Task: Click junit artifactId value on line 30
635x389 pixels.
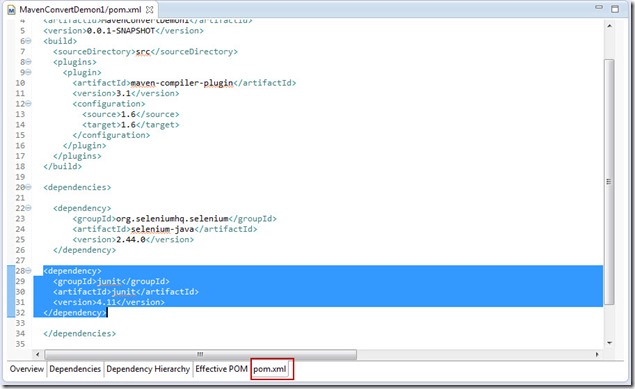Action: pos(124,292)
